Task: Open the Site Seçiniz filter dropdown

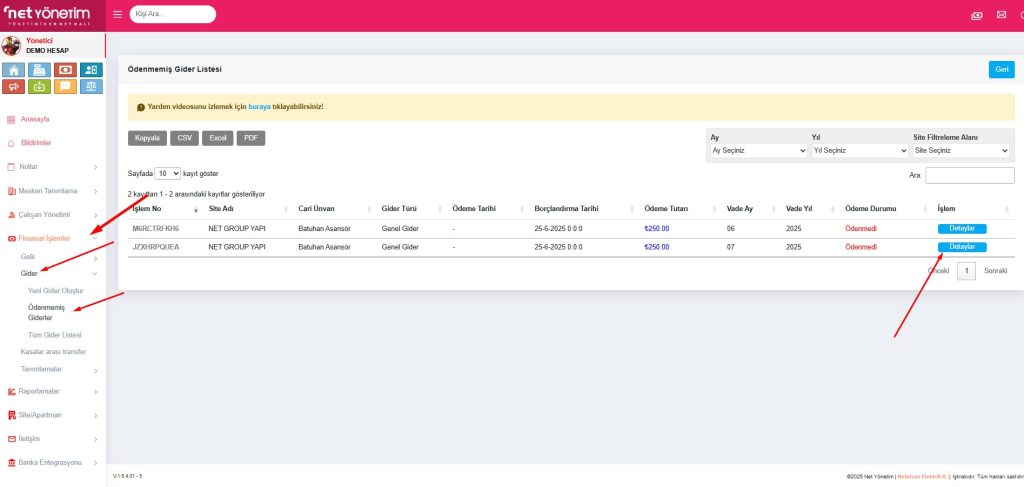Action: (960, 151)
